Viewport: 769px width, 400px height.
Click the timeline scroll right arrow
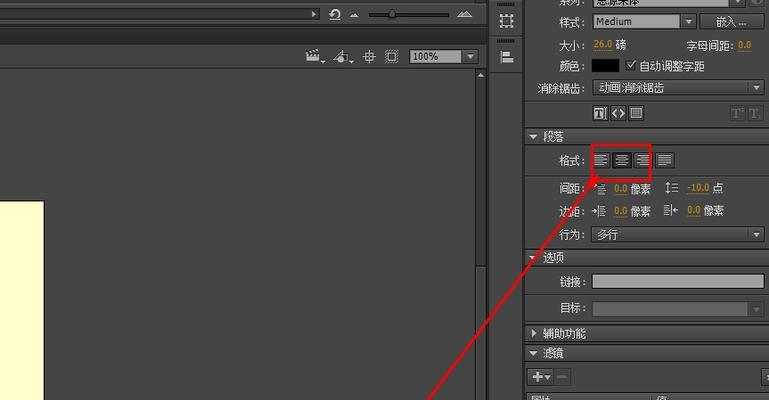(x=314, y=14)
